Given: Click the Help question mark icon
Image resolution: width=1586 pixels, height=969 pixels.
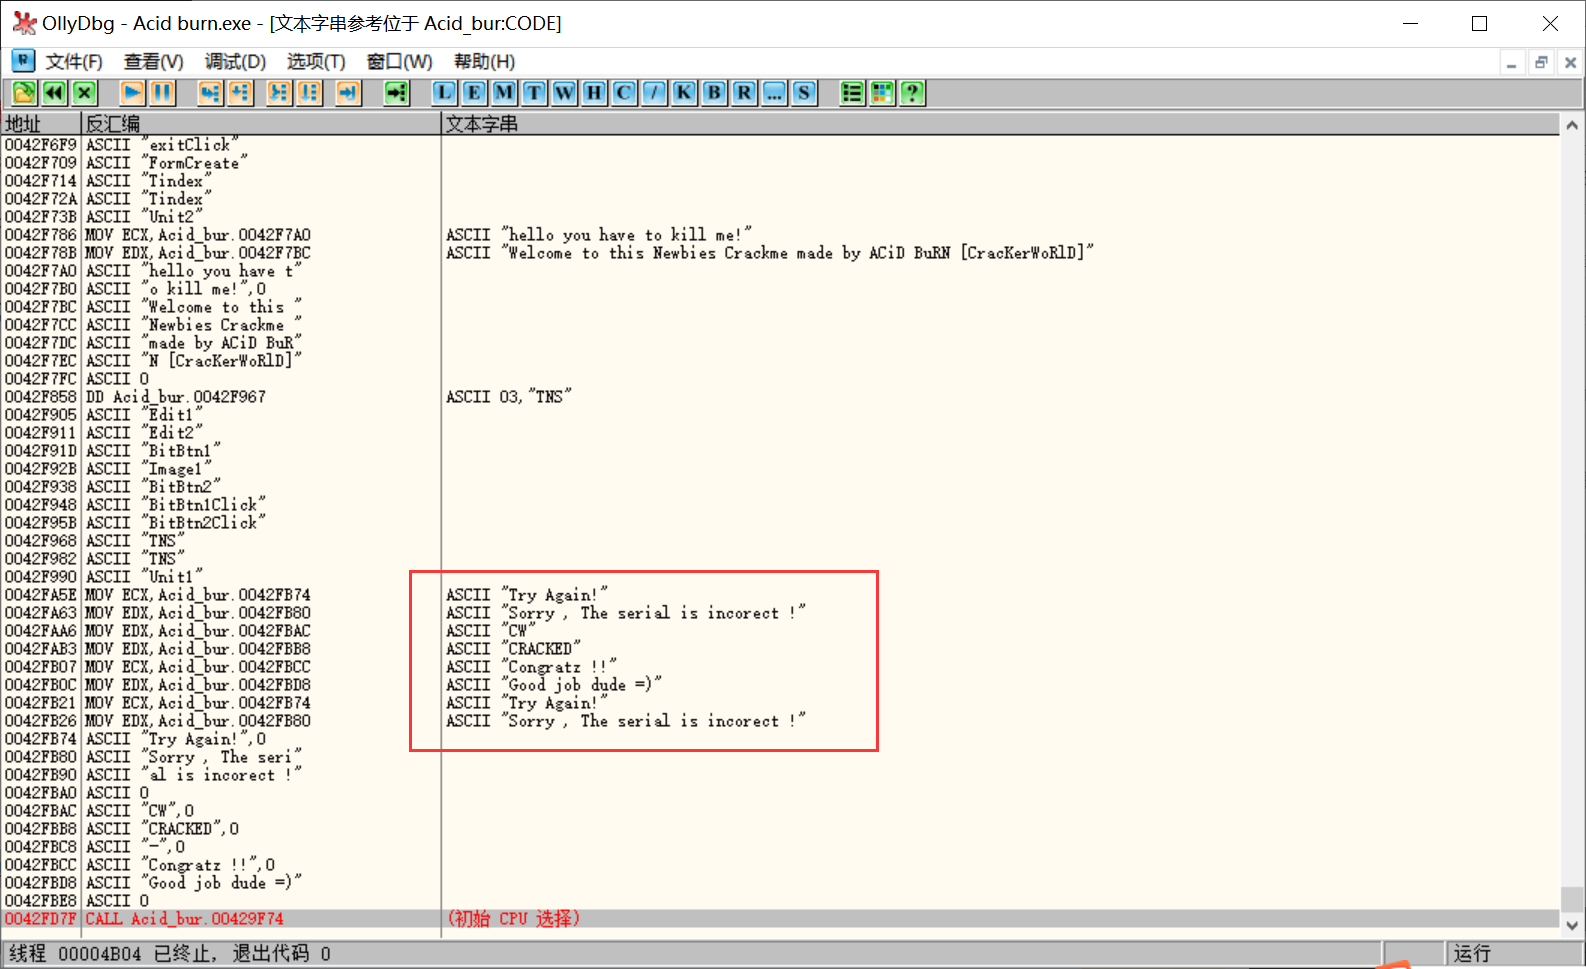Looking at the screenshot, I should (912, 93).
